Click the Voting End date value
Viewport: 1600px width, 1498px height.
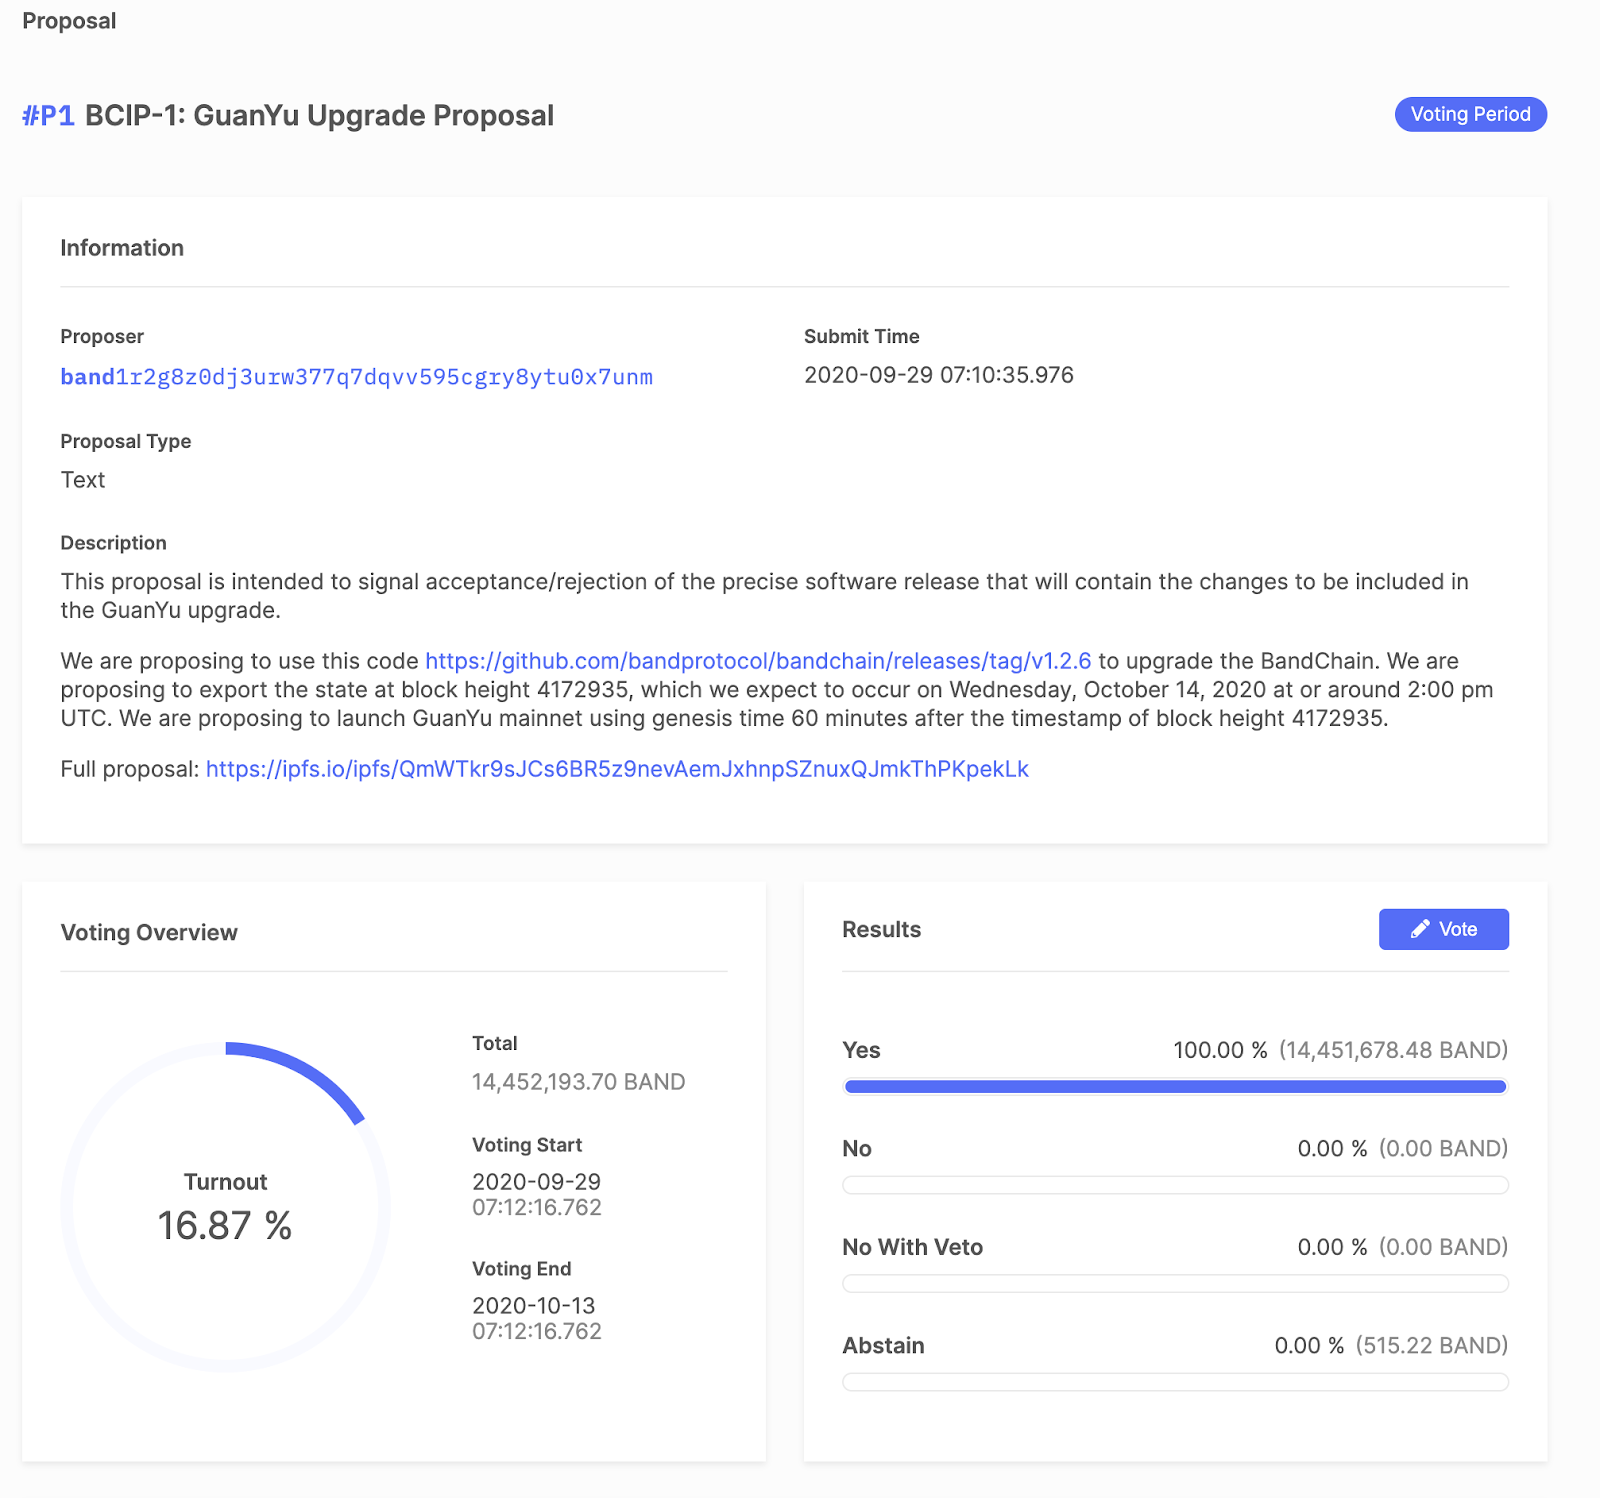(x=537, y=1318)
